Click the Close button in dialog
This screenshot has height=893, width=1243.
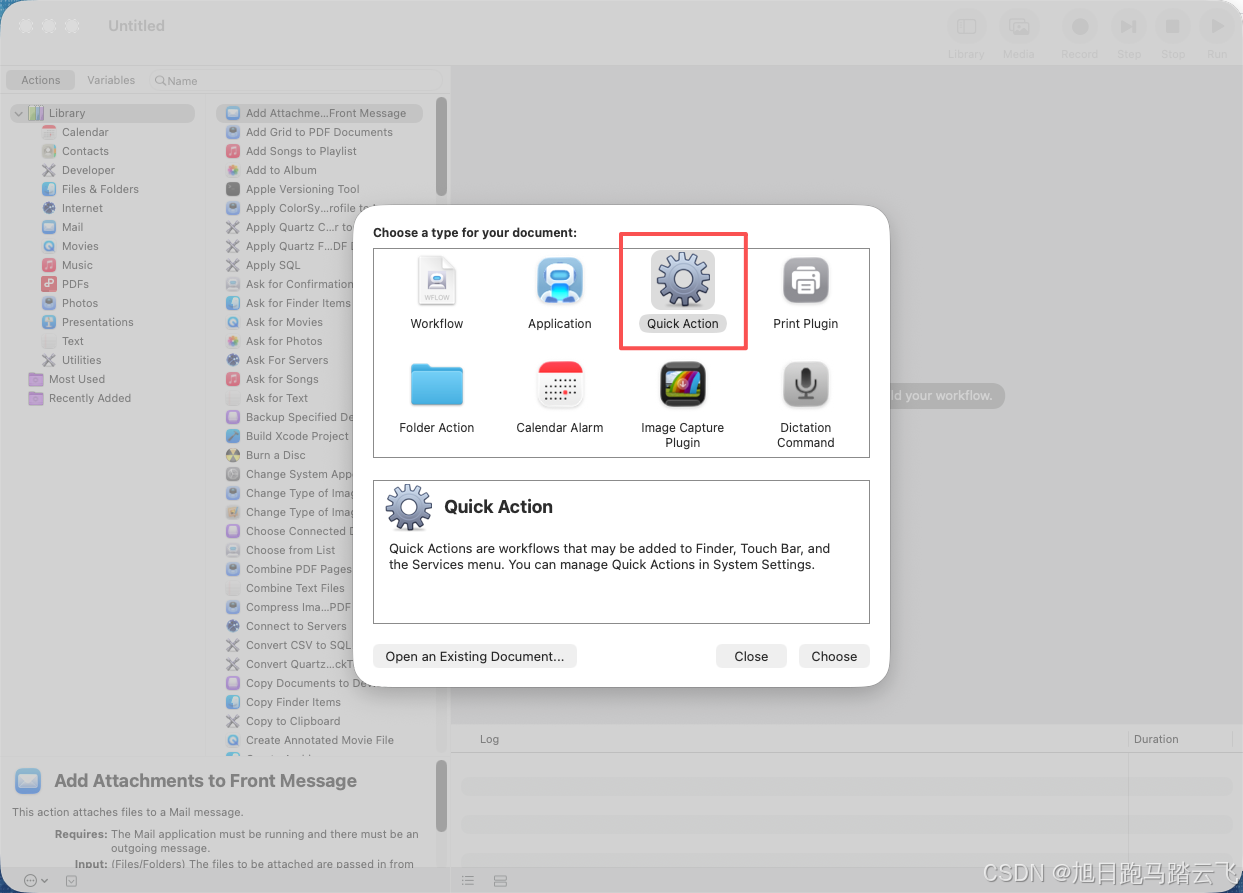pos(751,656)
